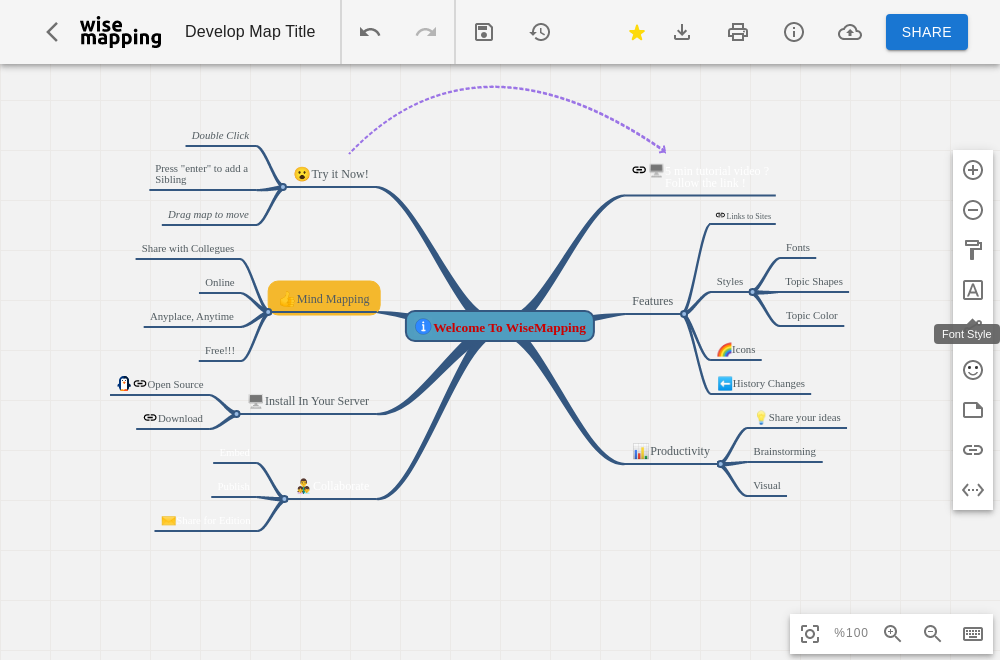Viewport: 1000px width, 660px height.
Task: Select the Productivity topic
Action: coord(671,451)
